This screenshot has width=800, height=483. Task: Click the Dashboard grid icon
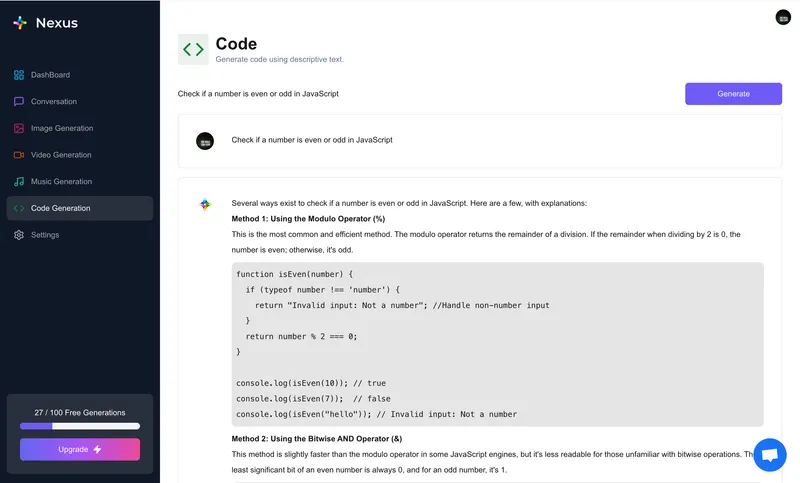(x=19, y=75)
